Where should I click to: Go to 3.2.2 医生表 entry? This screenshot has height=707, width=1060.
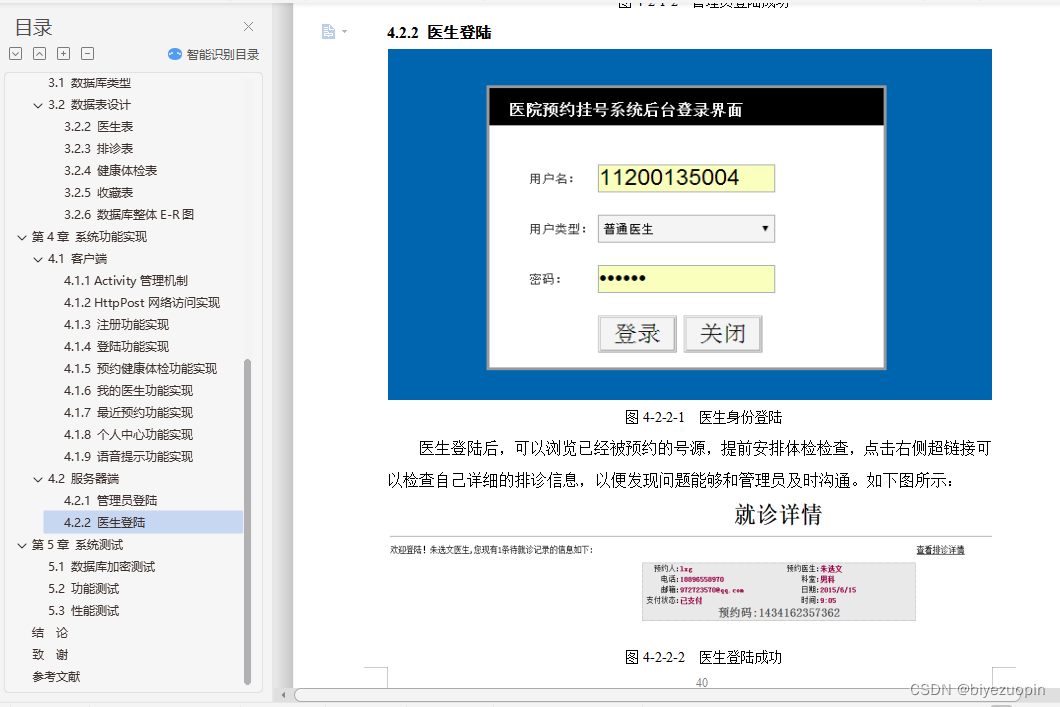99,127
